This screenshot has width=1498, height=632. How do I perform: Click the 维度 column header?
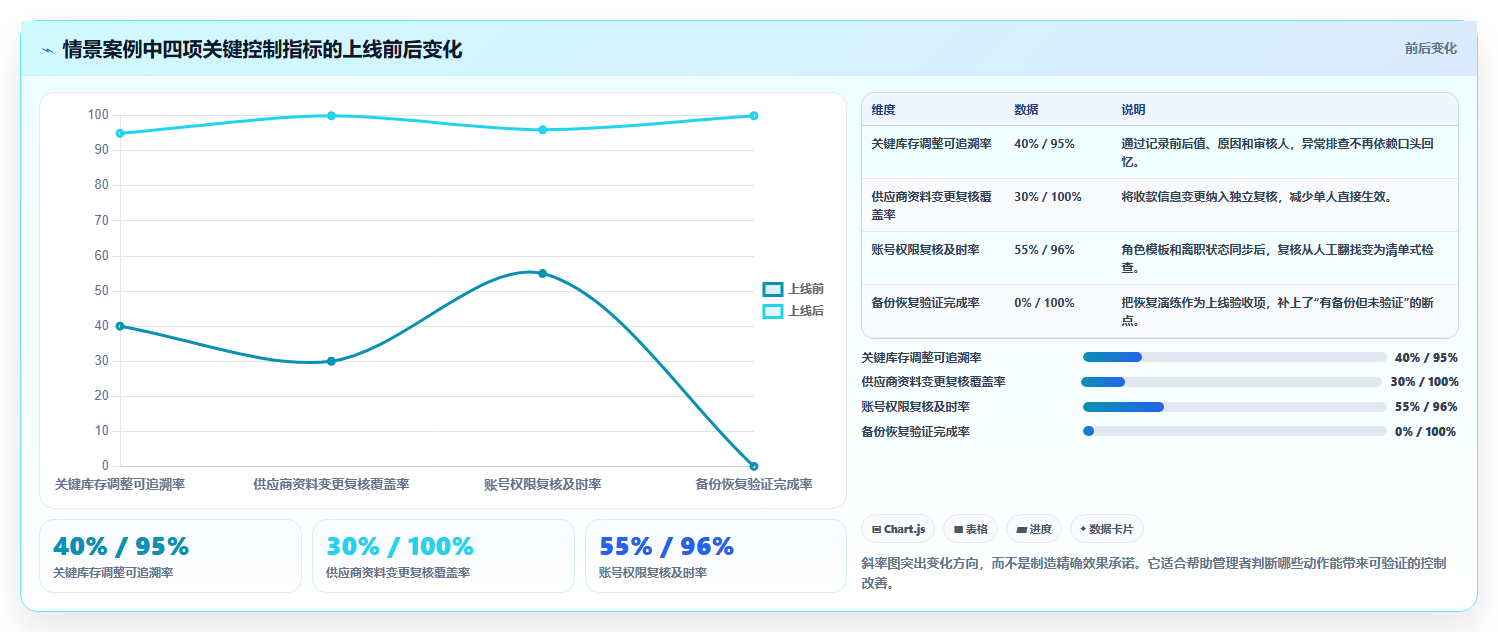coord(884,109)
